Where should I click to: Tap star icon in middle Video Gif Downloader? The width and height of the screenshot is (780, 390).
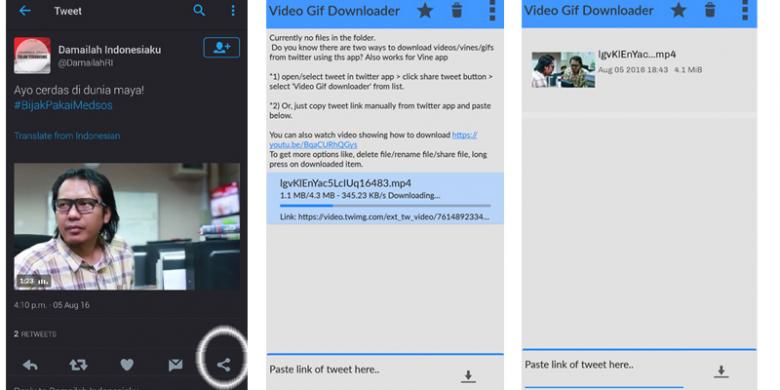point(425,10)
